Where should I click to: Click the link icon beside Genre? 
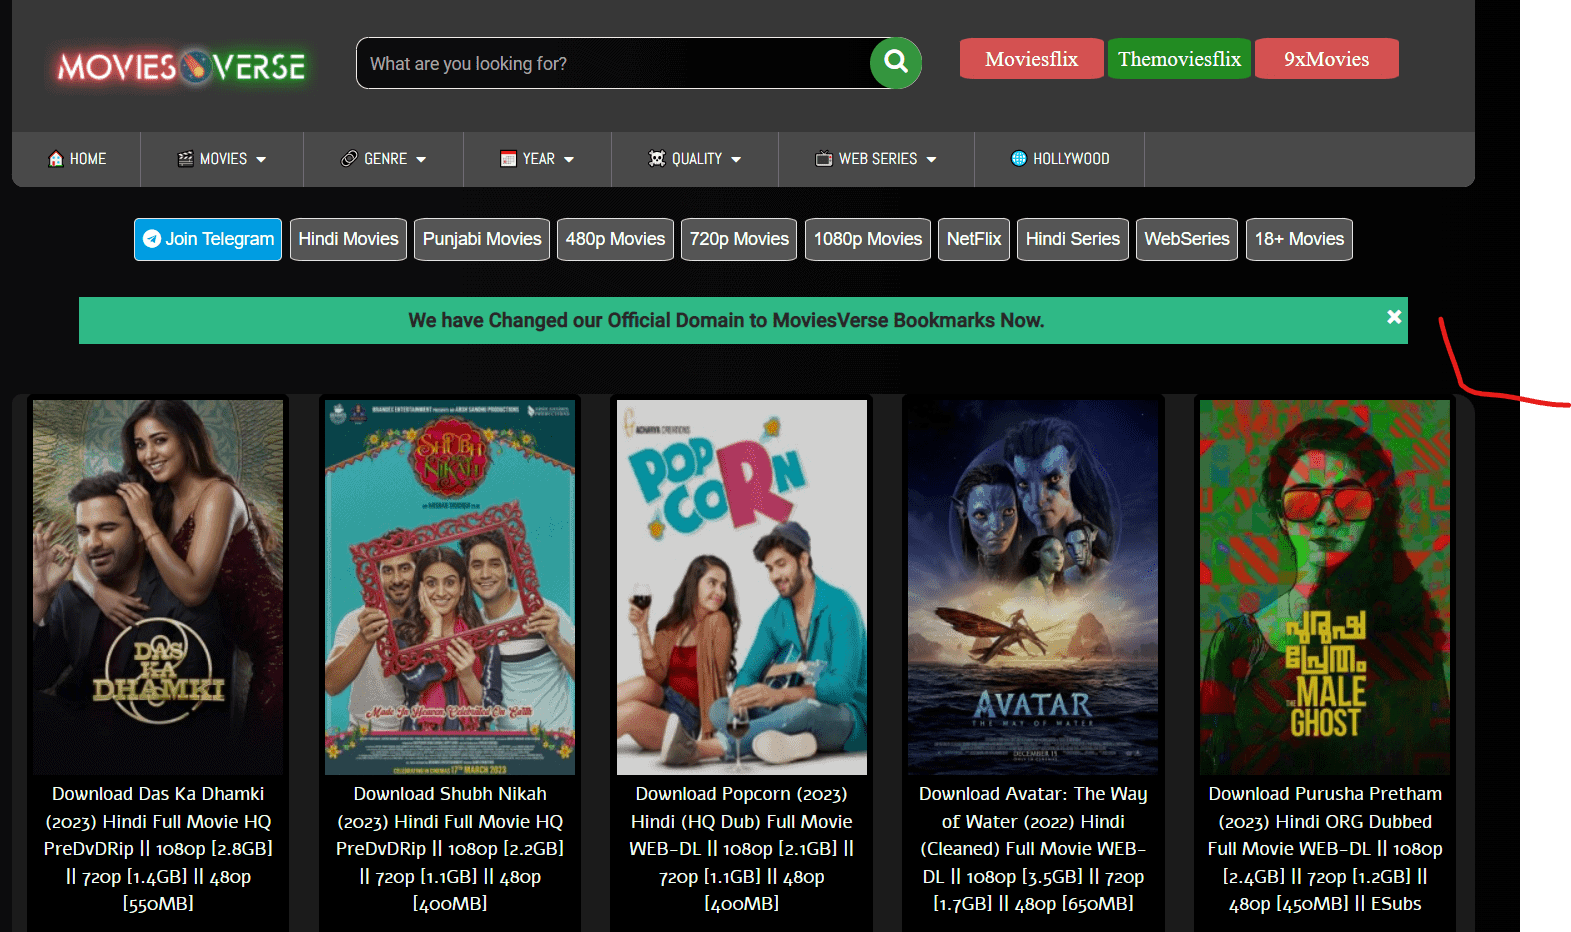tap(349, 159)
